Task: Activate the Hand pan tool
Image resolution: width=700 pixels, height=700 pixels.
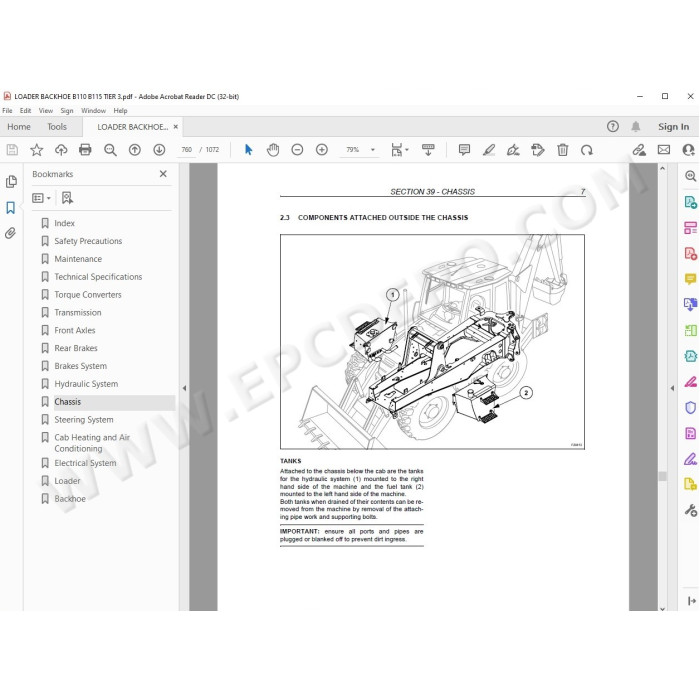Action: (x=273, y=150)
